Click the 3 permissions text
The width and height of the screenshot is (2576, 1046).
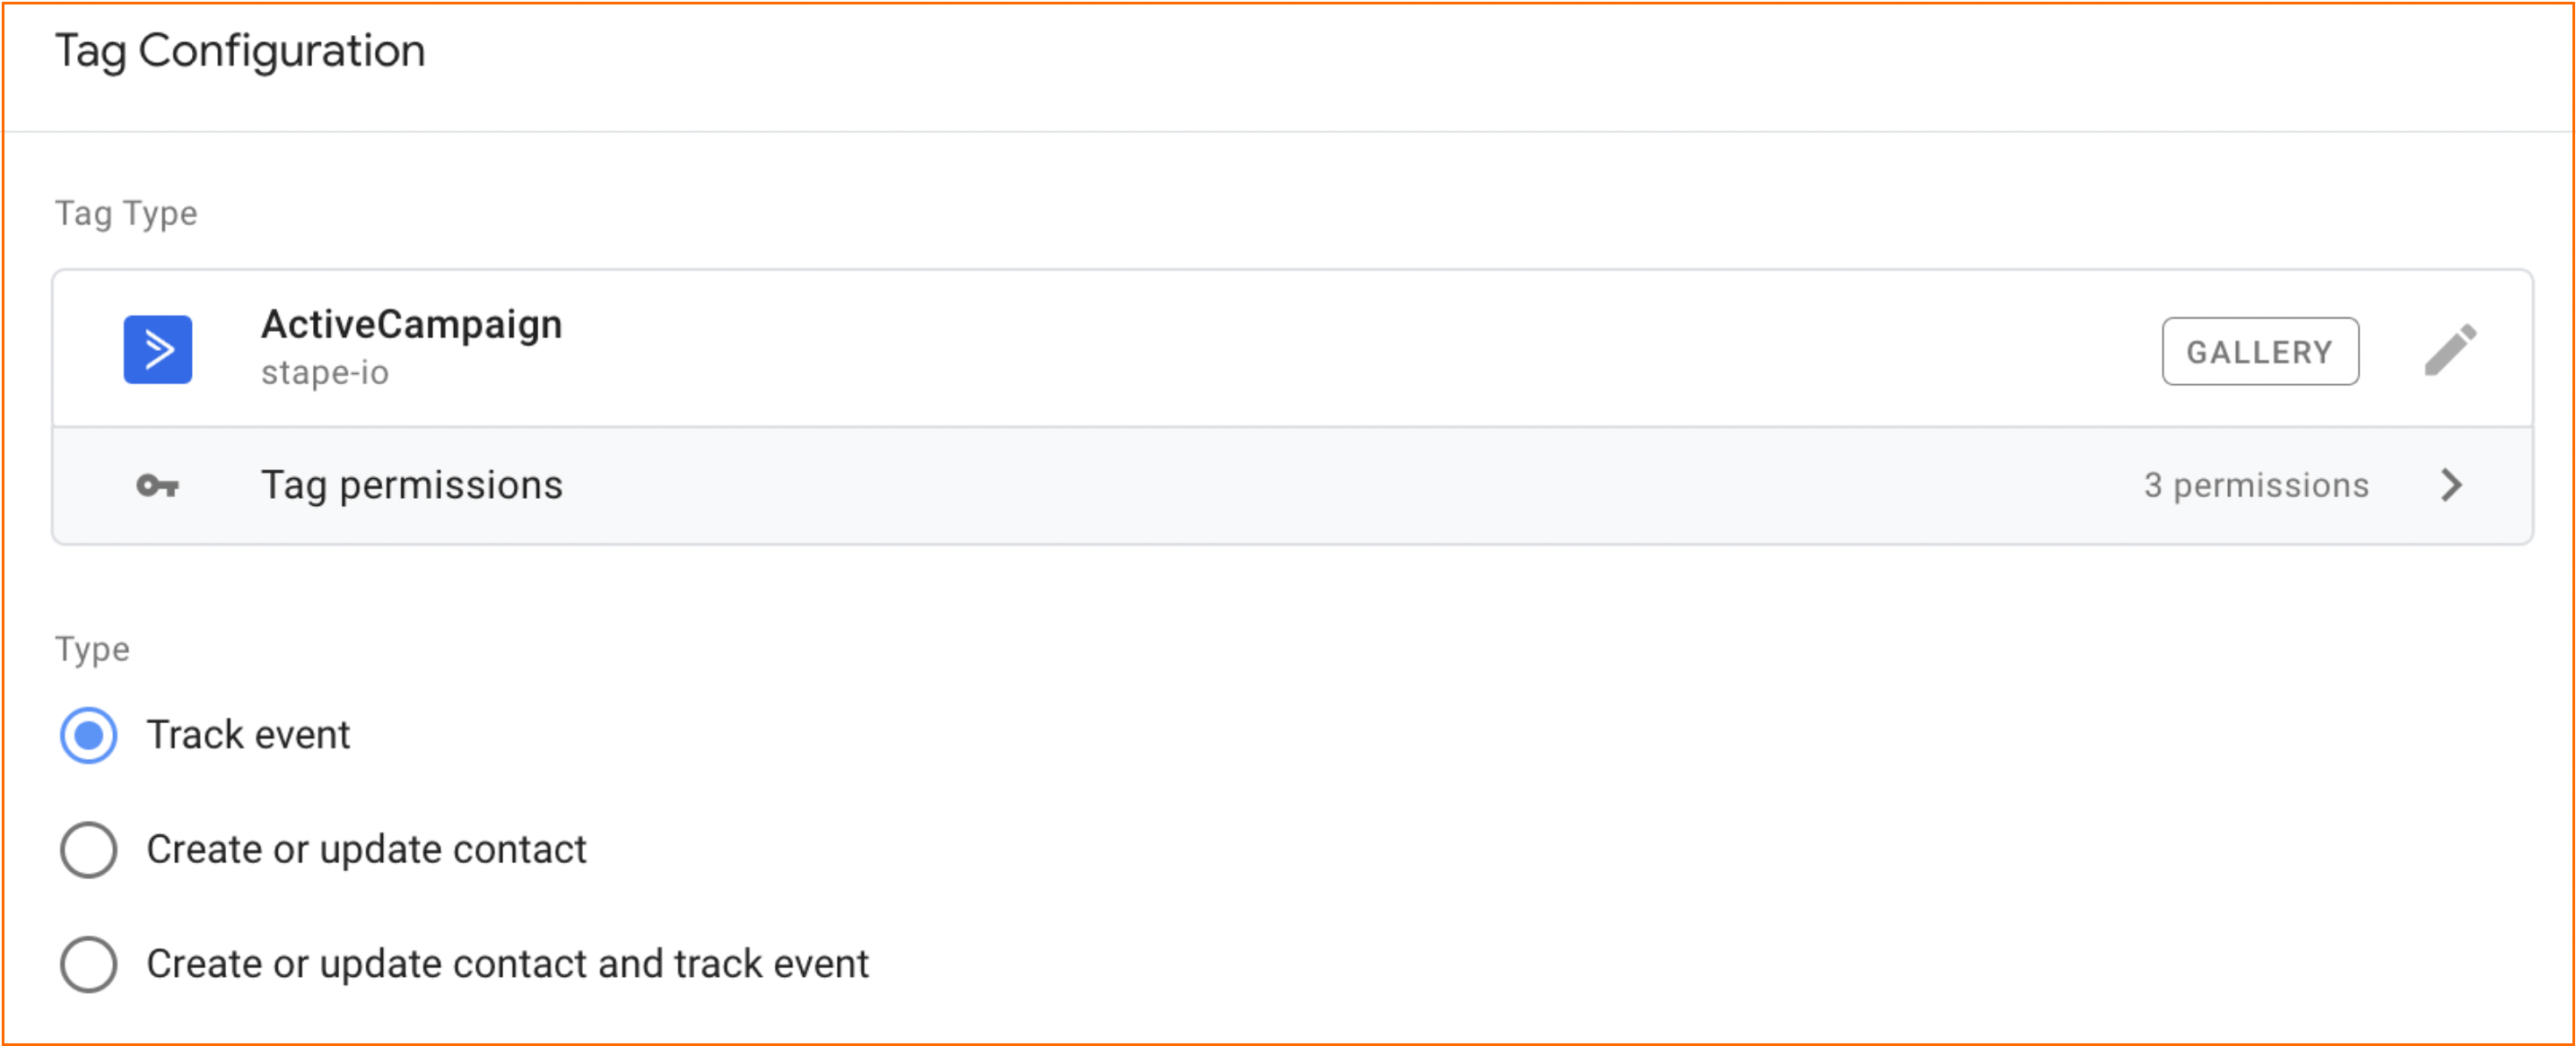[x=2256, y=485]
